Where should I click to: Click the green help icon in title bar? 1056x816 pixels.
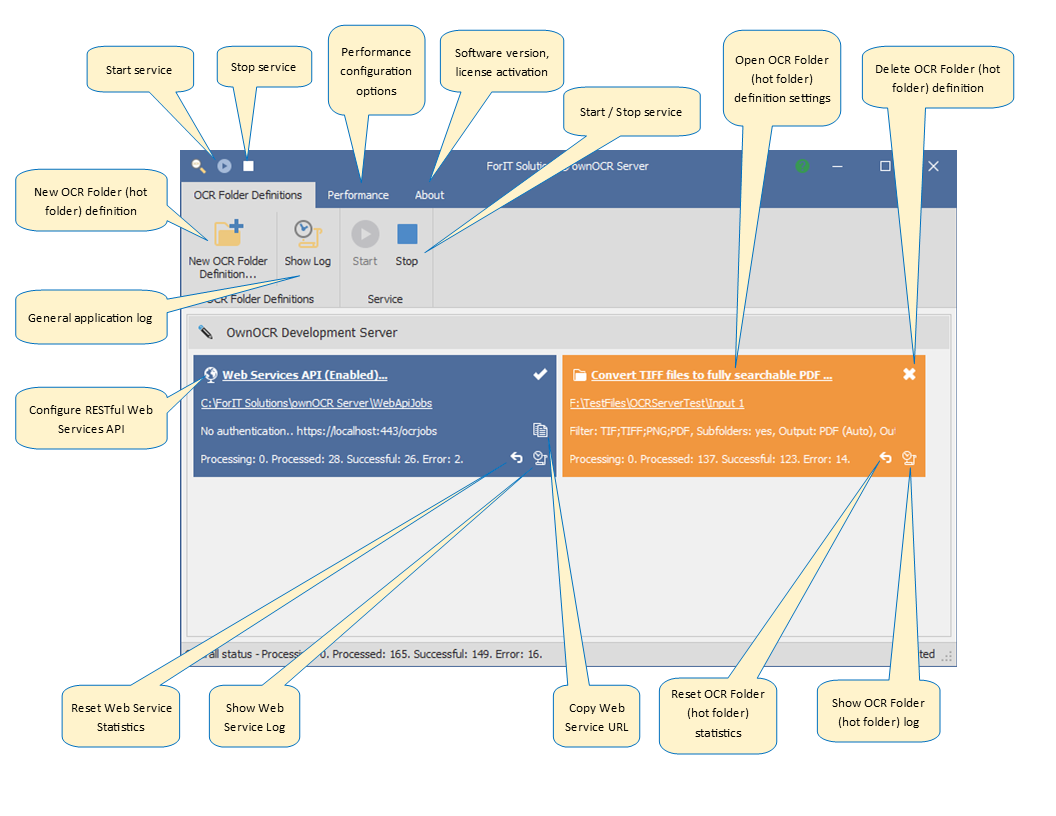802,166
